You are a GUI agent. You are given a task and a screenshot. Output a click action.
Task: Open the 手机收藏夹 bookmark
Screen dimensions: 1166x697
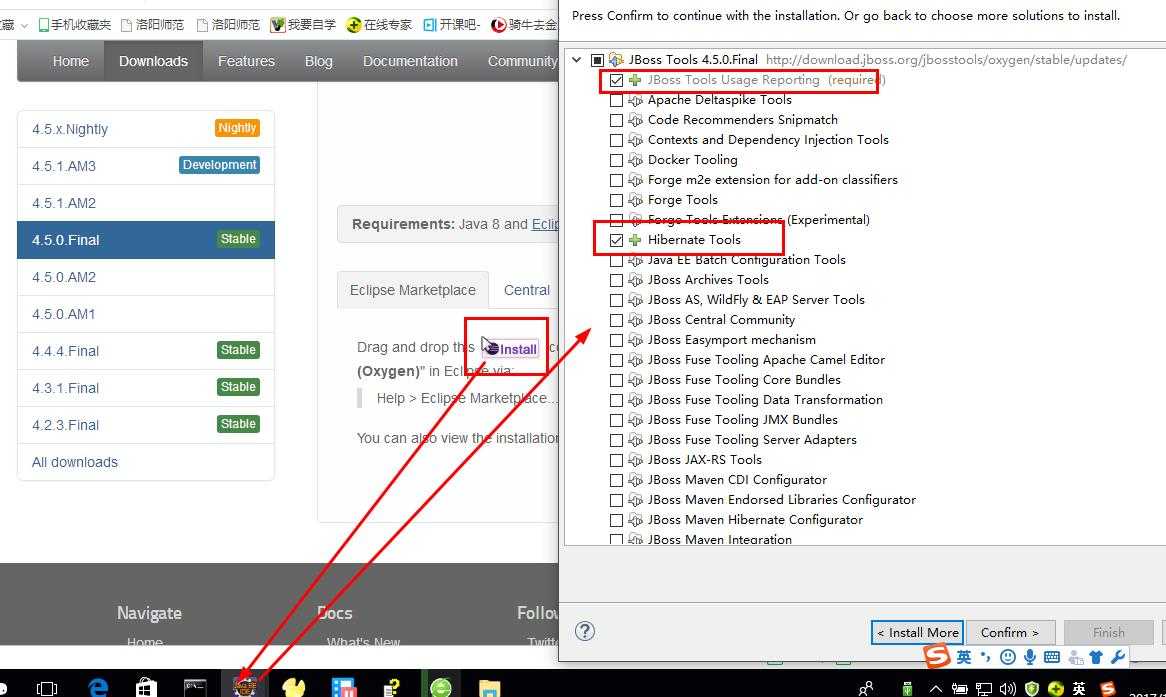click(74, 25)
